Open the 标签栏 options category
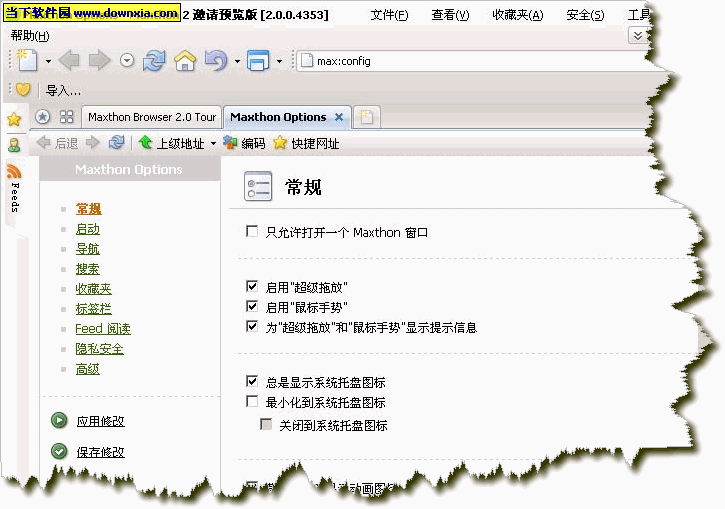 93,309
